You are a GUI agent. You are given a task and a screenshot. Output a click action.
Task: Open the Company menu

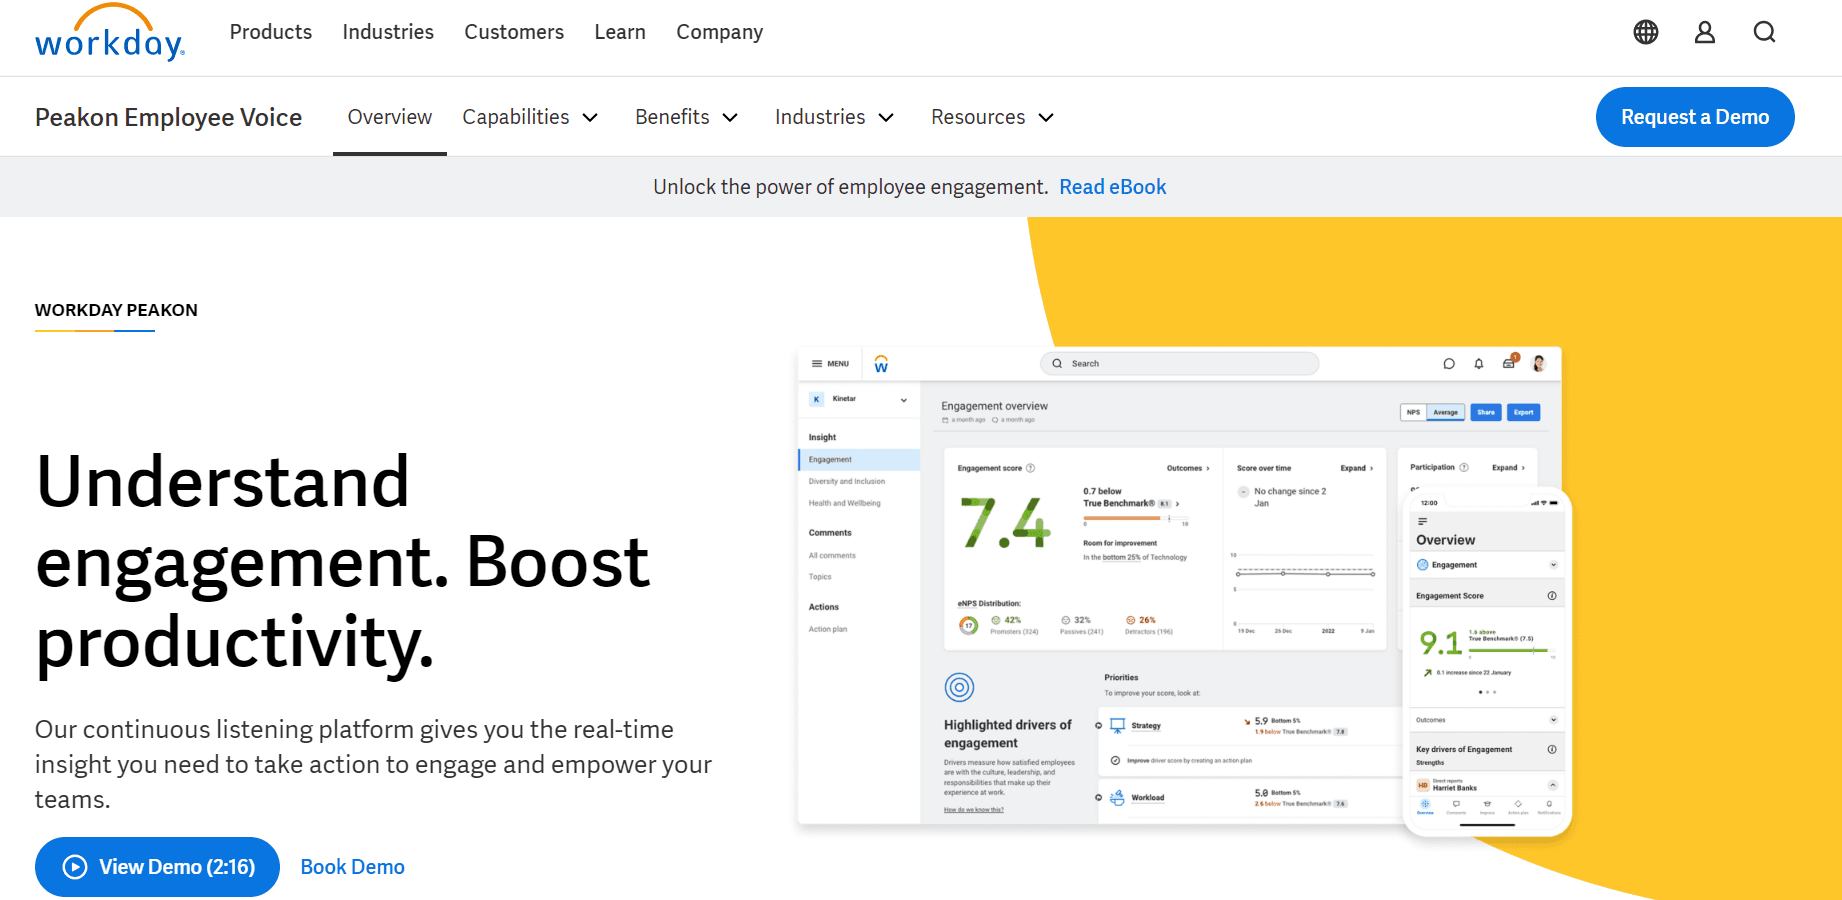point(720,32)
